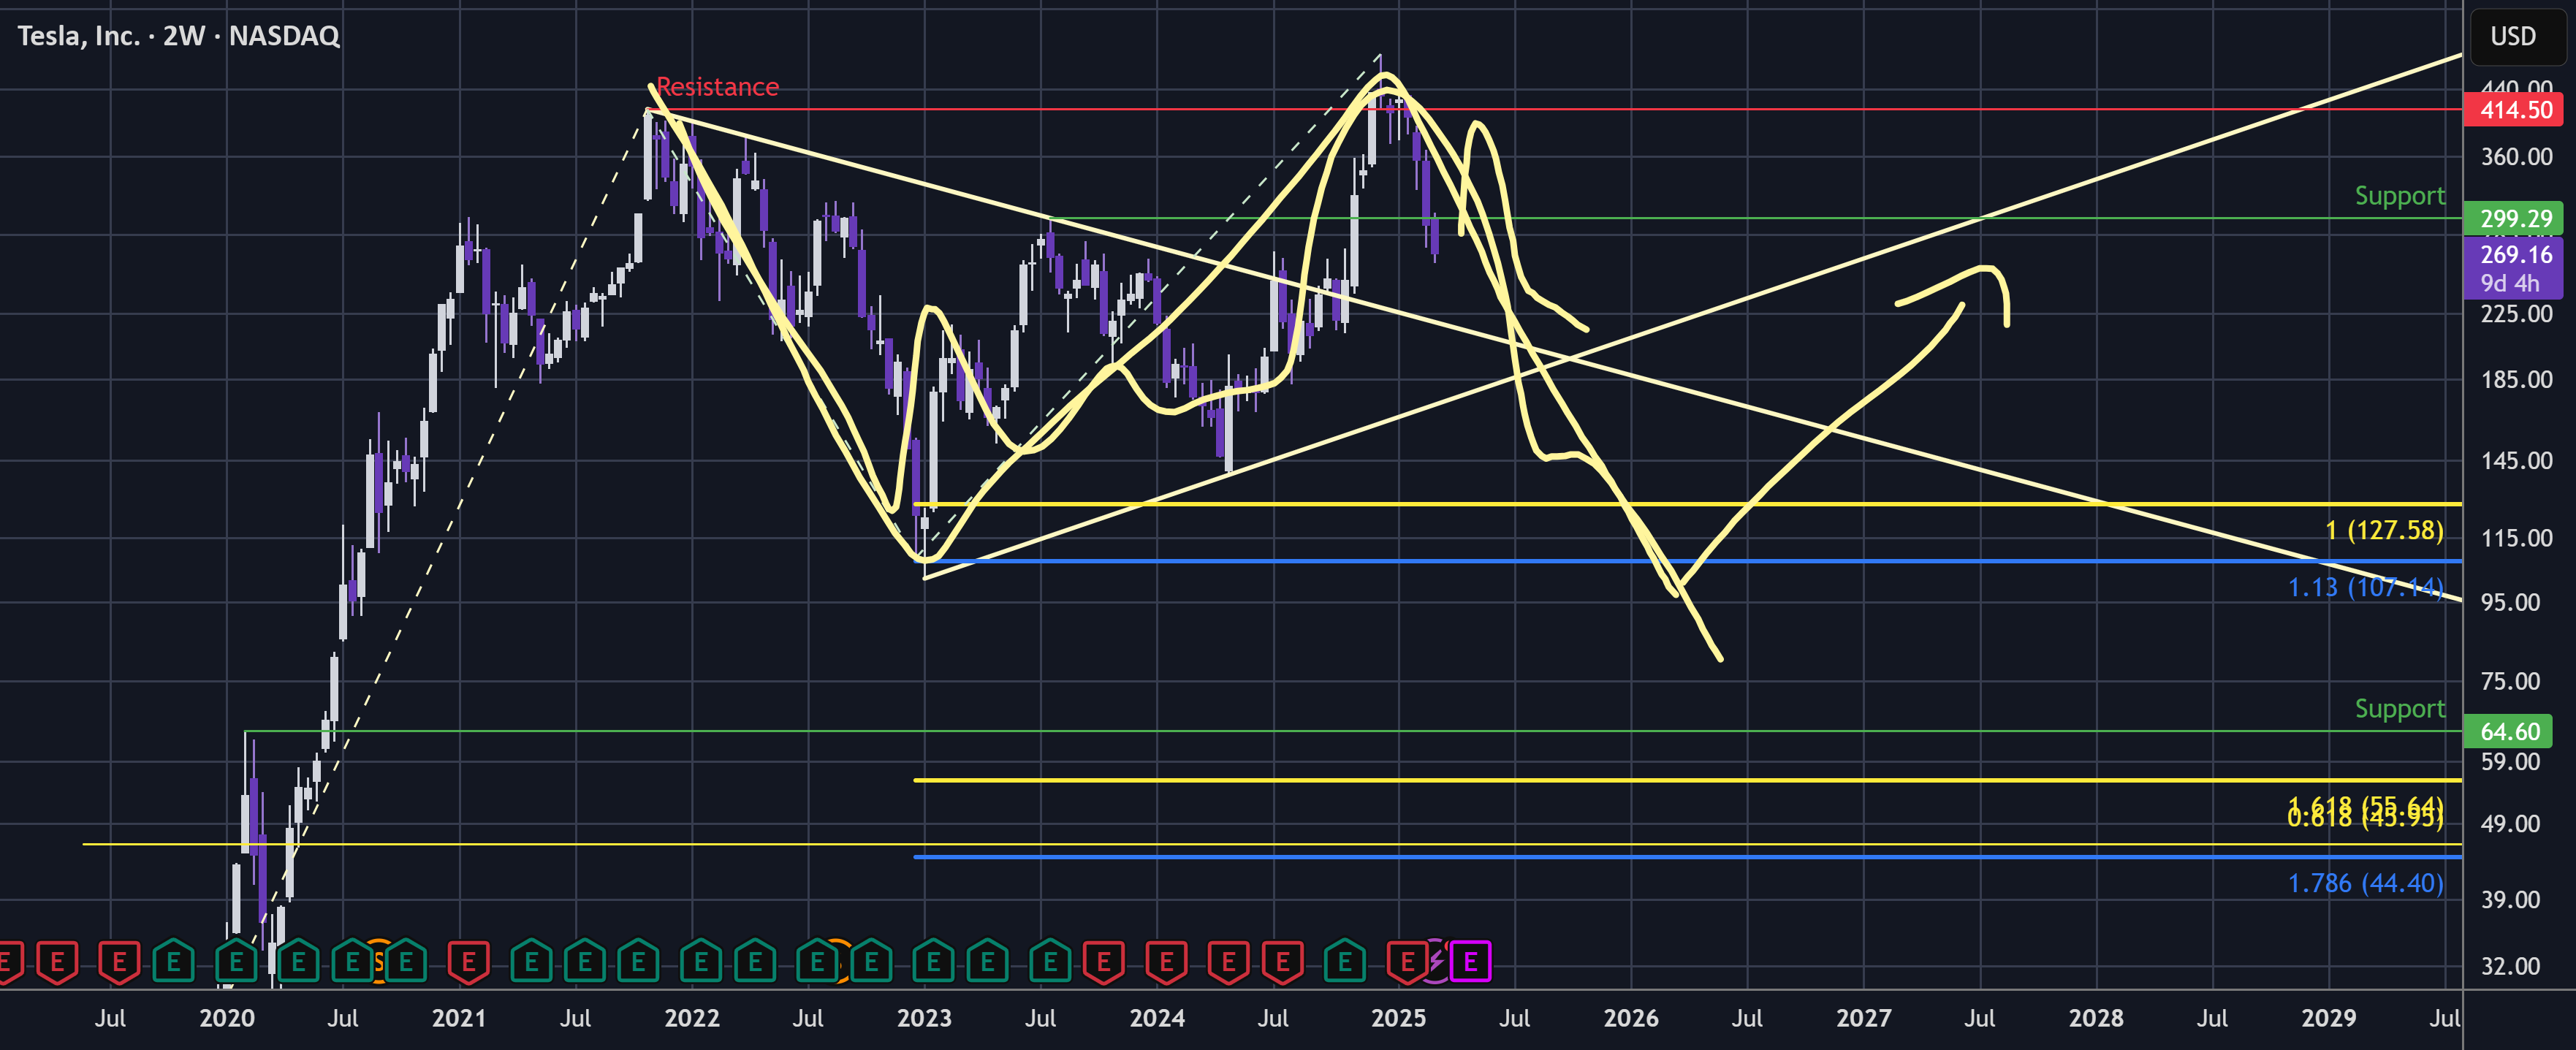Click the green earnings marker at 2023
Image resolution: width=2576 pixels, height=1050 pixels.
point(933,963)
